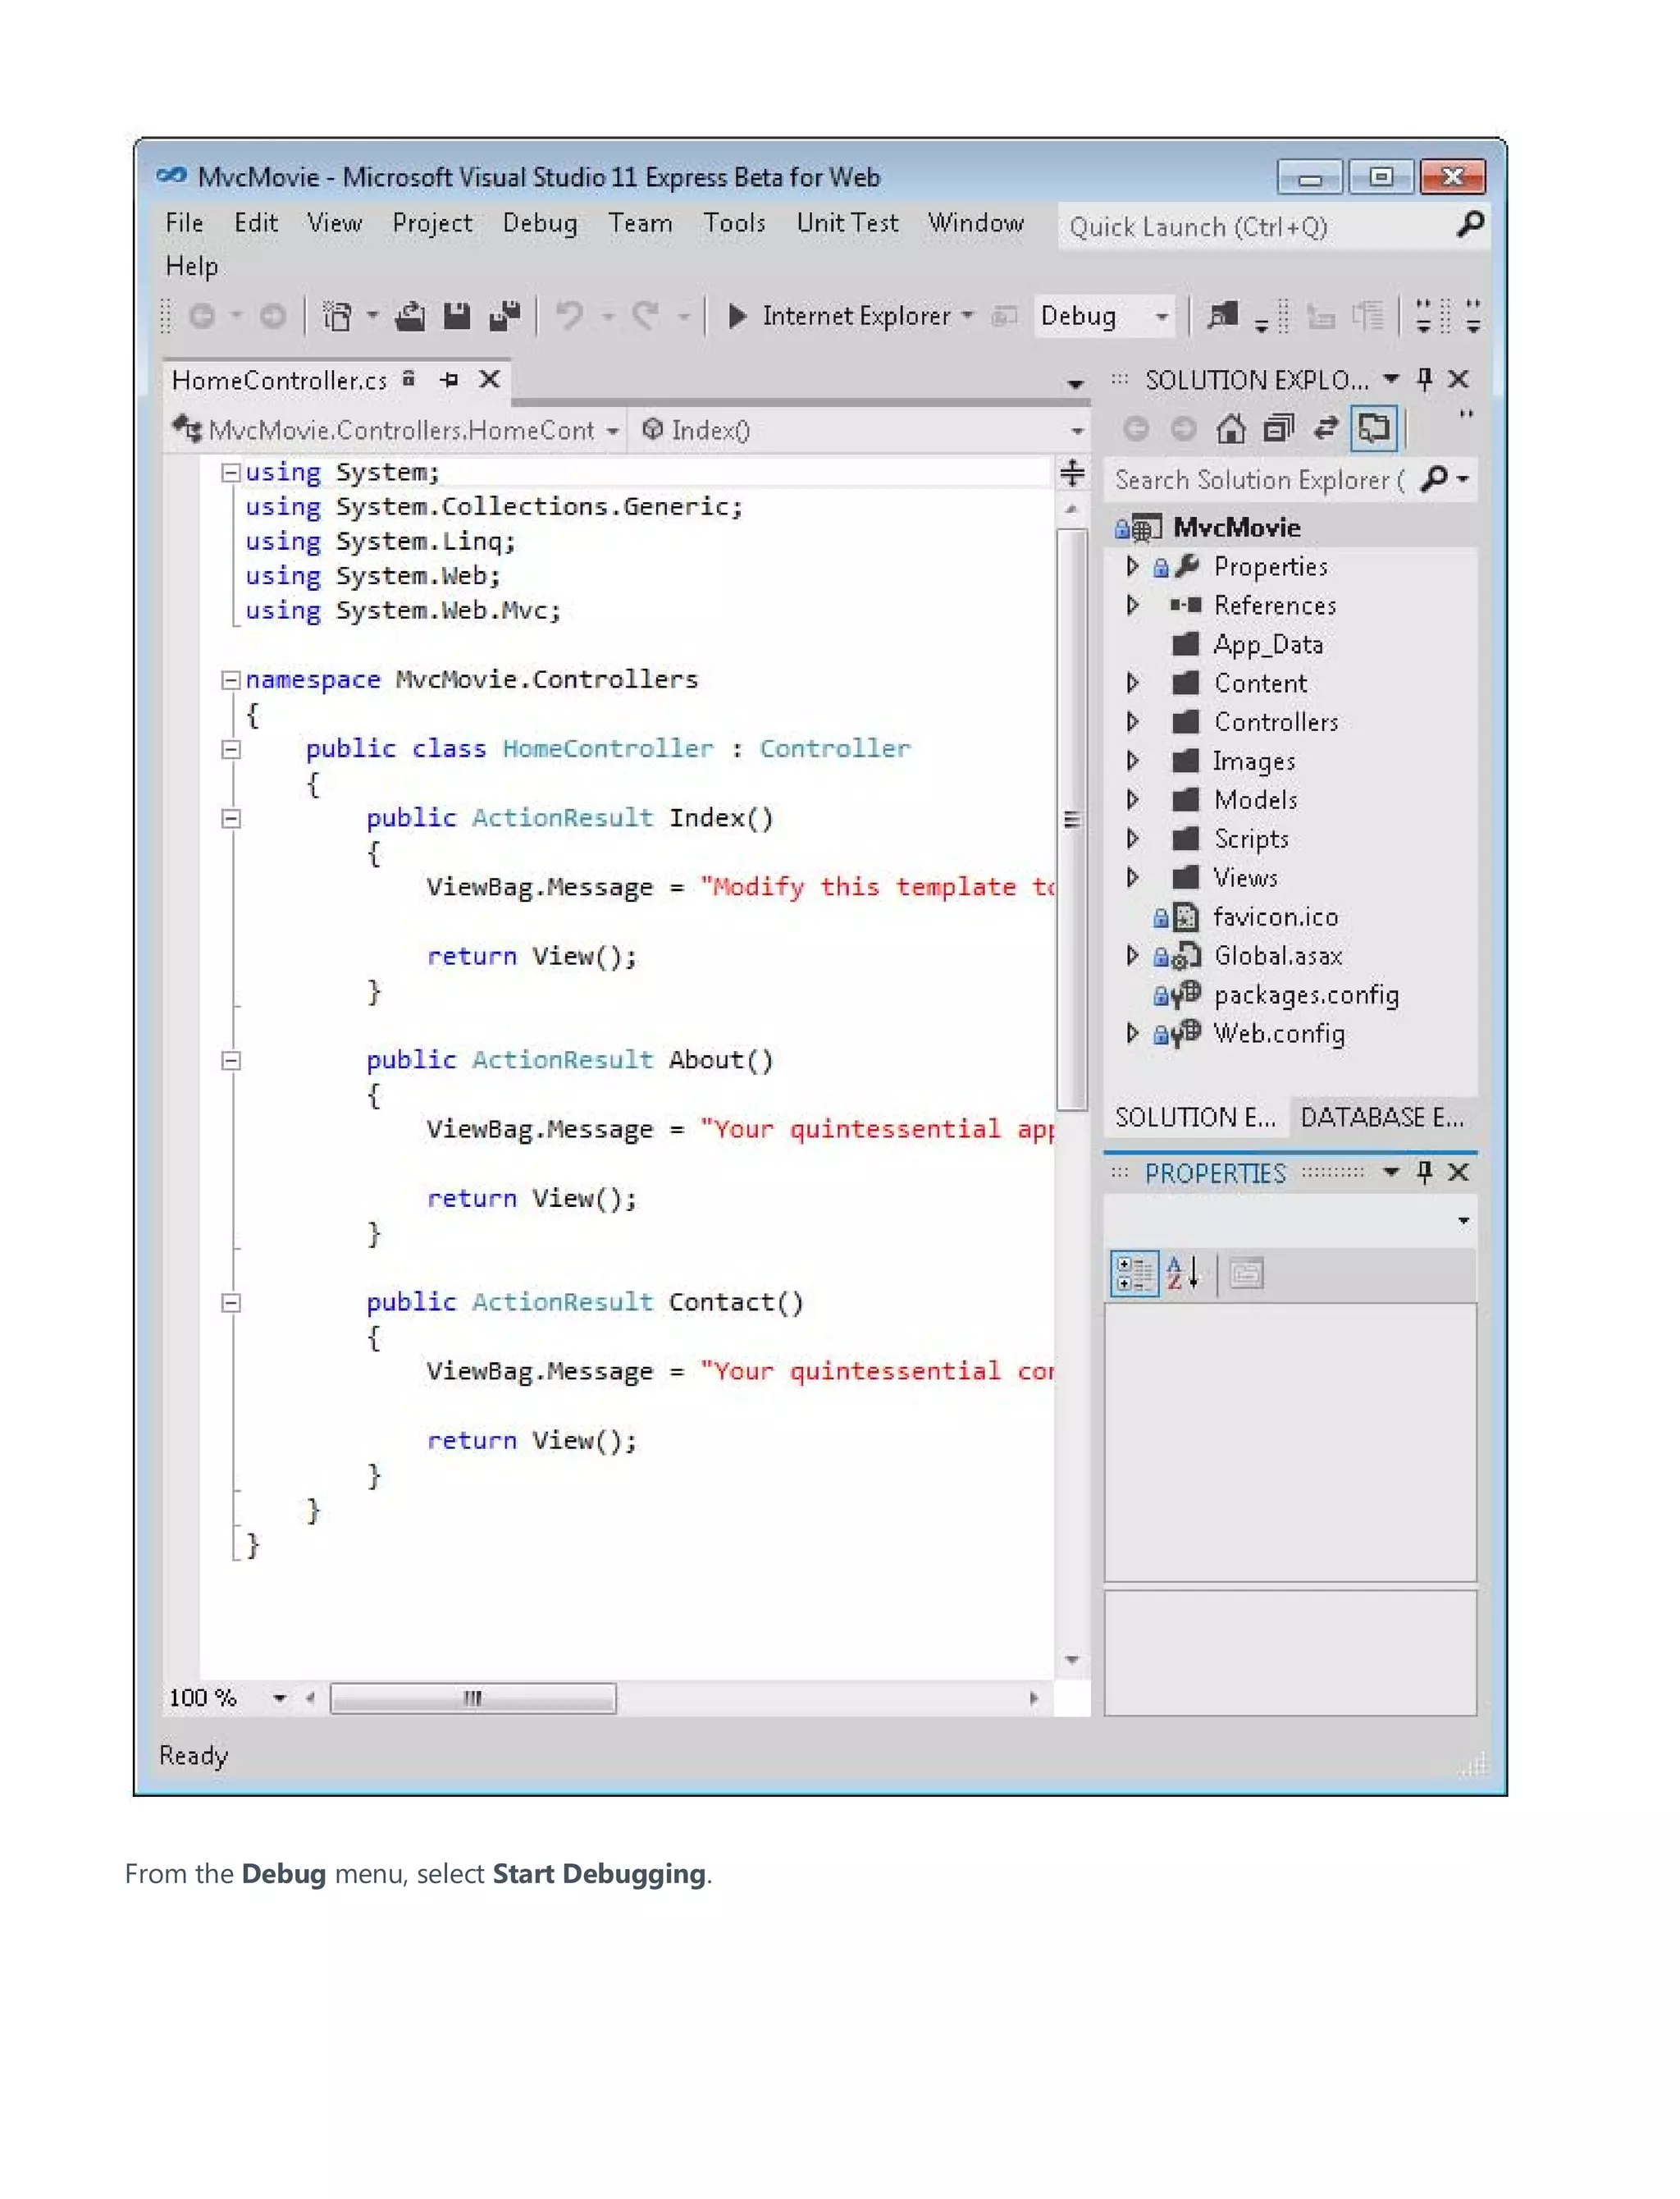Click Collapse All icon in Solution Explorer
The height and width of the screenshot is (2199, 1680).
pos(1278,430)
